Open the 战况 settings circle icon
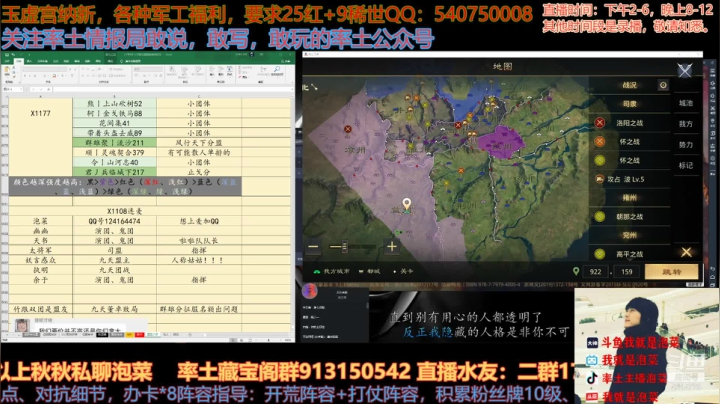This screenshot has width=720, height=404. pyautogui.click(x=663, y=85)
